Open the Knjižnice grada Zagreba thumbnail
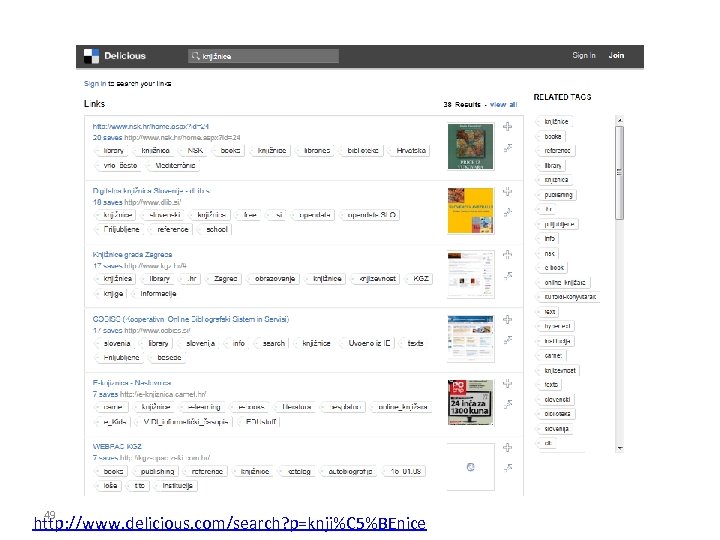 471,275
